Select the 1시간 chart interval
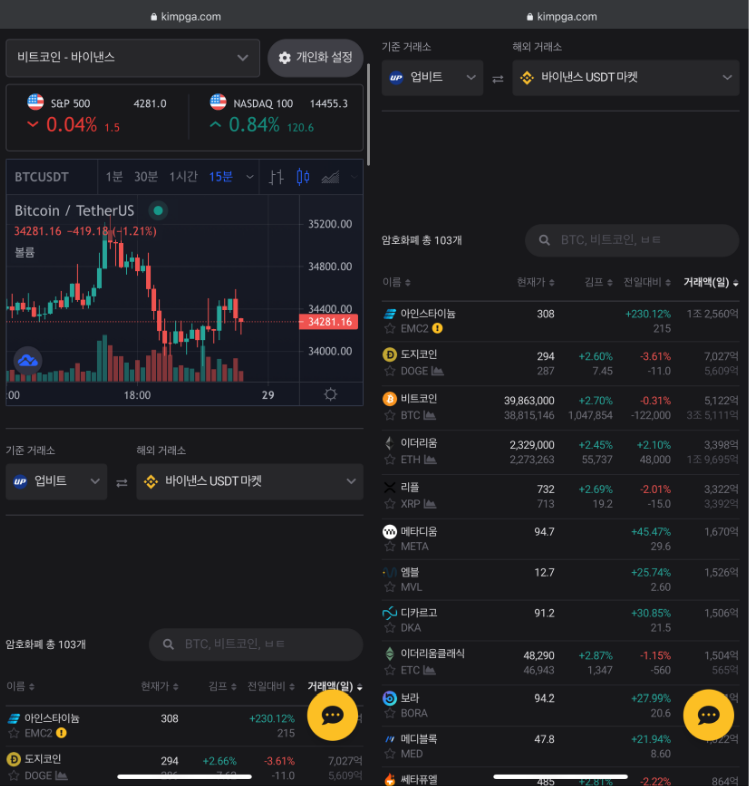This screenshot has width=749, height=786. point(183,176)
